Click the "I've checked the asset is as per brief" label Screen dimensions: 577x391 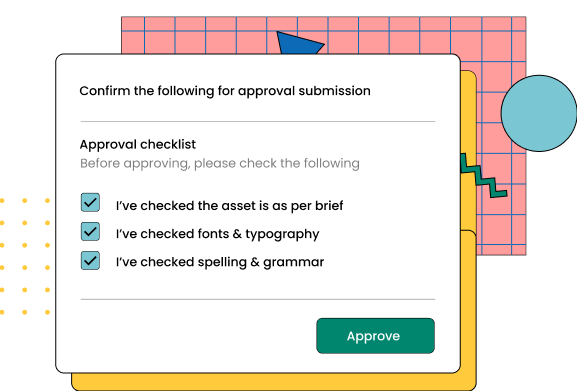click(229, 206)
